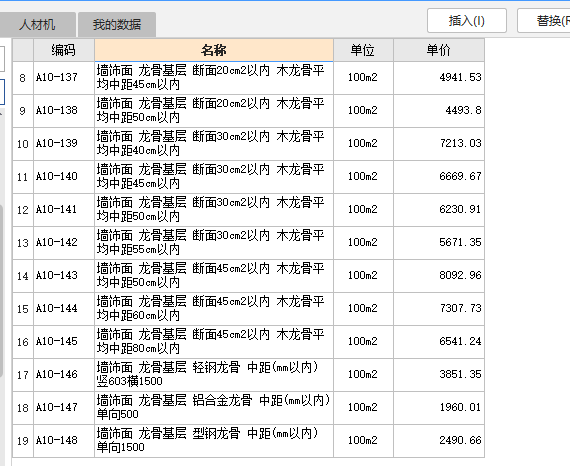Viewport: 570px width, 466px height.
Task: Select name cell for 断面45cm2 中距60cm
Action: tap(214, 309)
